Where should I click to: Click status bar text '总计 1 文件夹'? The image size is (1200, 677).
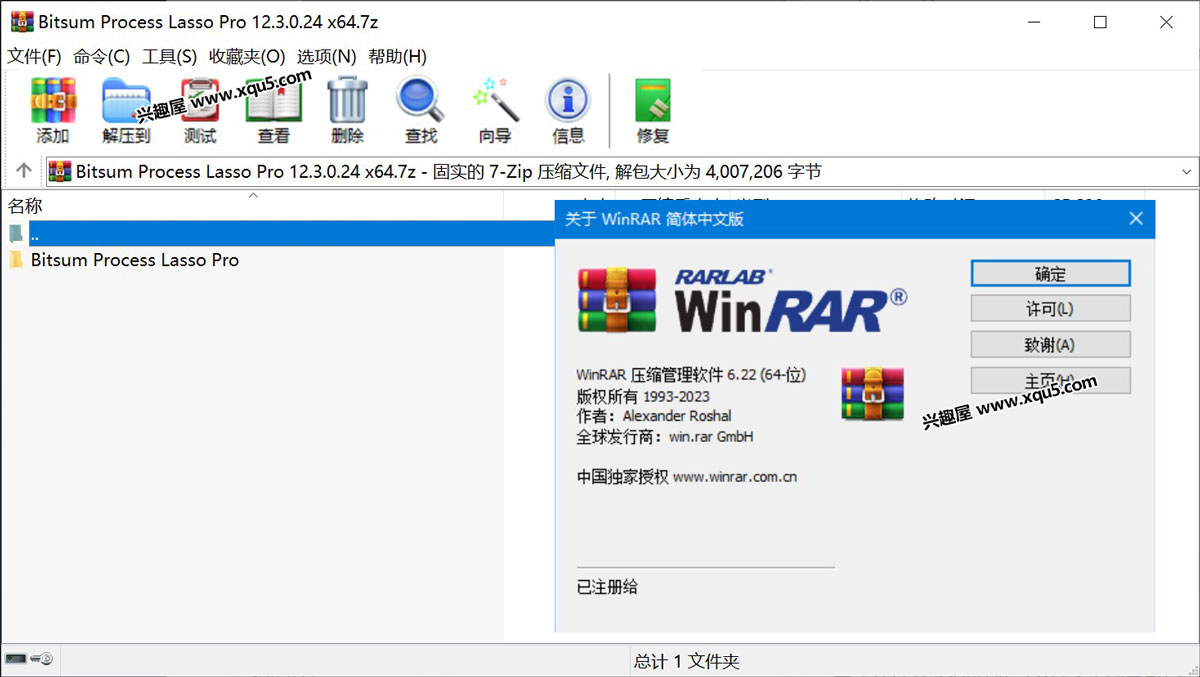click(686, 661)
